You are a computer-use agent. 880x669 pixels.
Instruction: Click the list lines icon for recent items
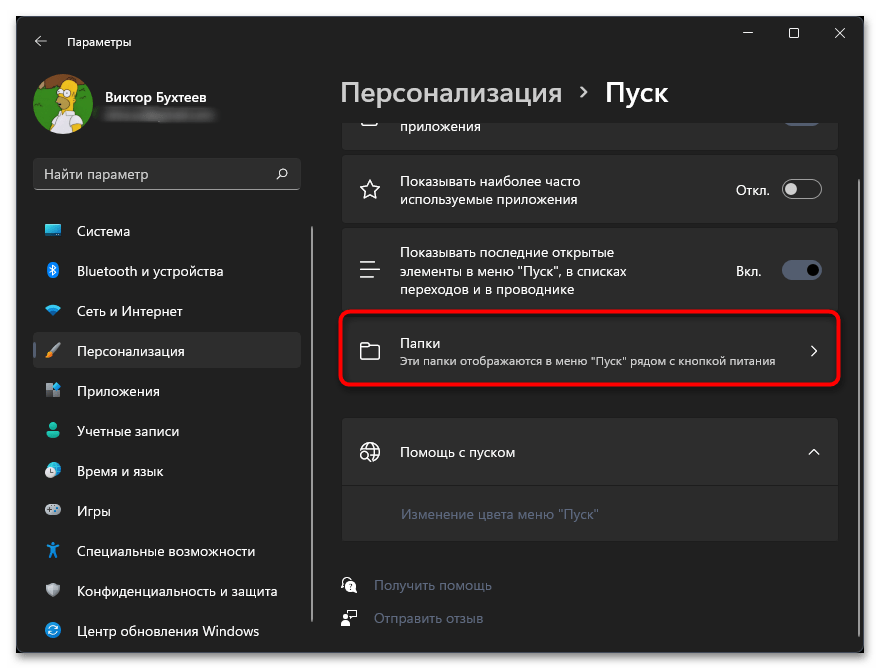(x=369, y=270)
